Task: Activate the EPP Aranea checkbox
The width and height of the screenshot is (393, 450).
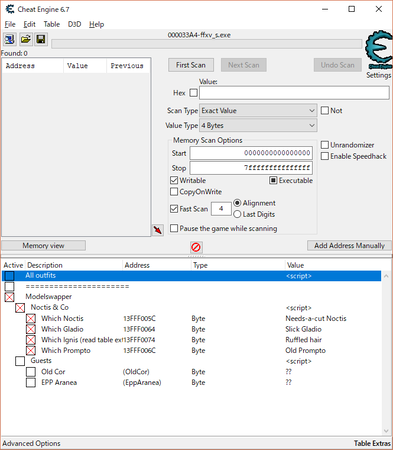Action: click(31, 382)
